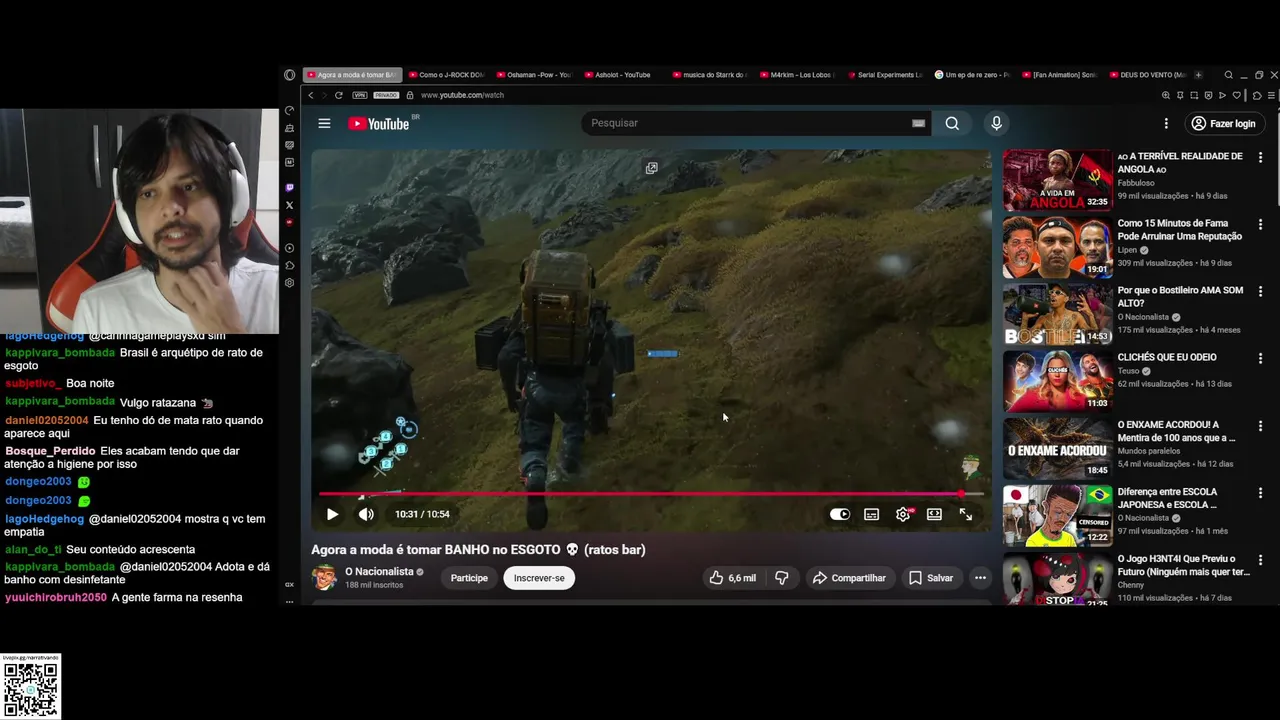This screenshot has height=720, width=1280.
Task: Open options for 'CLICHÊS QUE EU ODEIO' video
Action: (1260, 358)
